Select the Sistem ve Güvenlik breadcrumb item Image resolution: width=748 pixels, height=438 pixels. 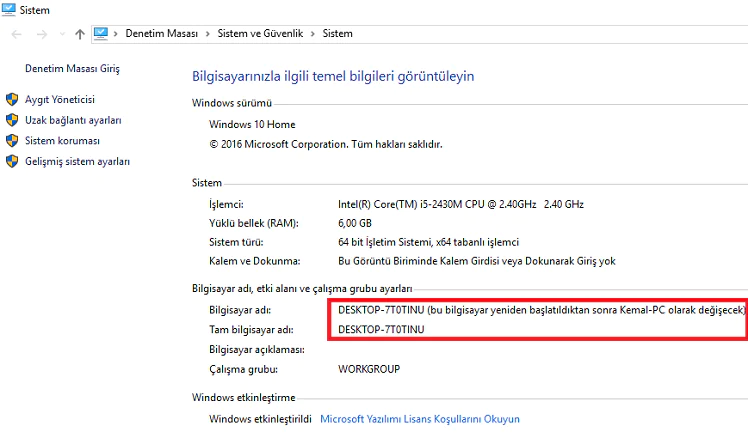click(262, 34)
